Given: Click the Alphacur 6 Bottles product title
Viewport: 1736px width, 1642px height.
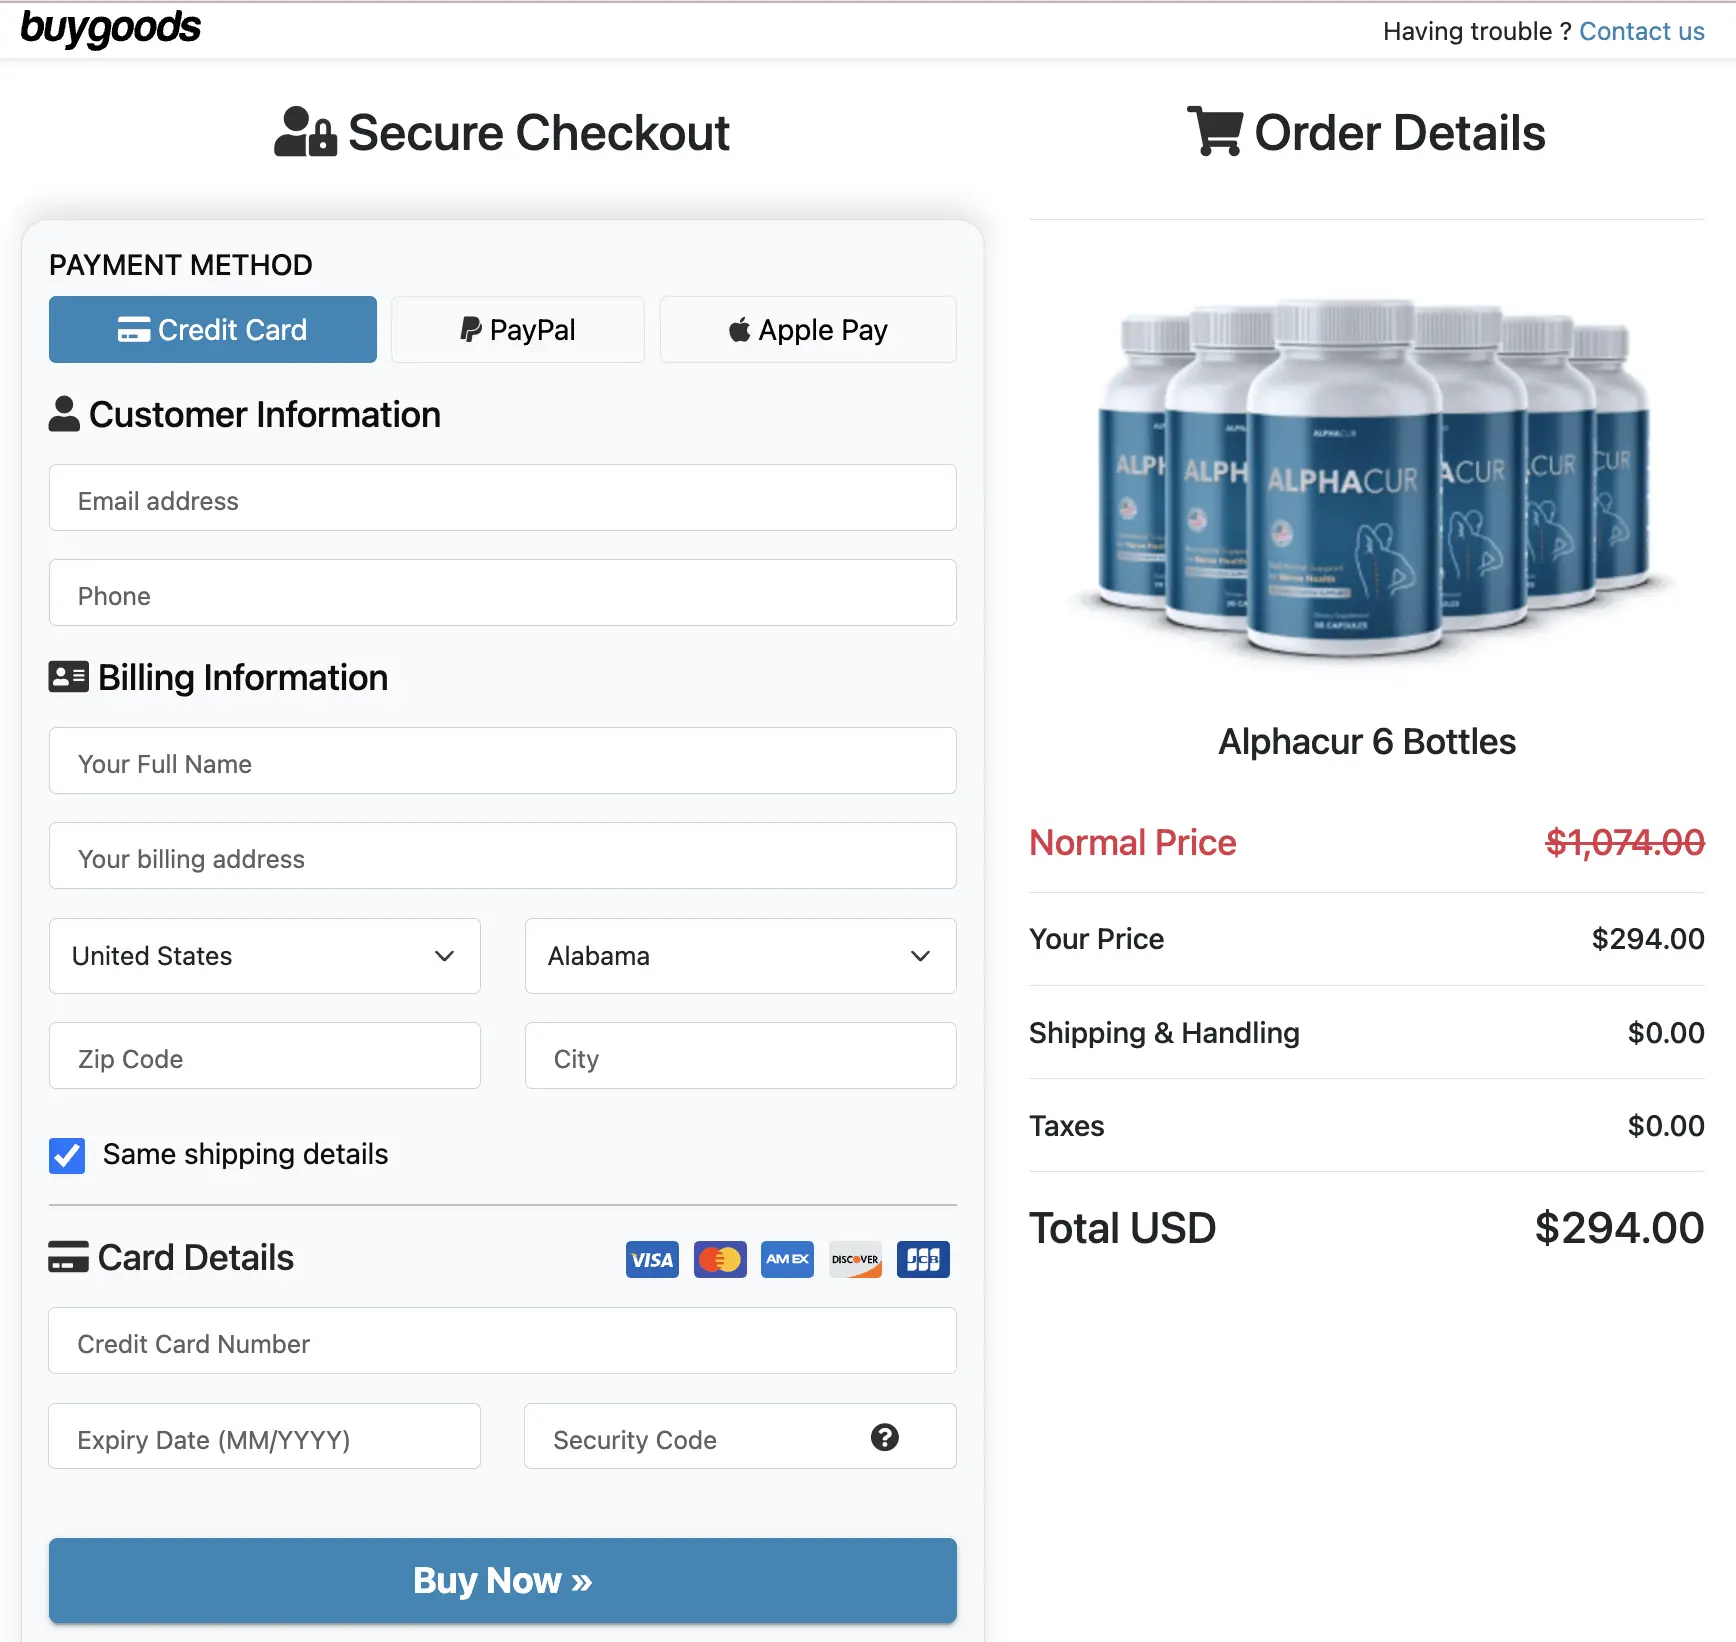Looking at the screenshot, I should [x=1367, y=742].
